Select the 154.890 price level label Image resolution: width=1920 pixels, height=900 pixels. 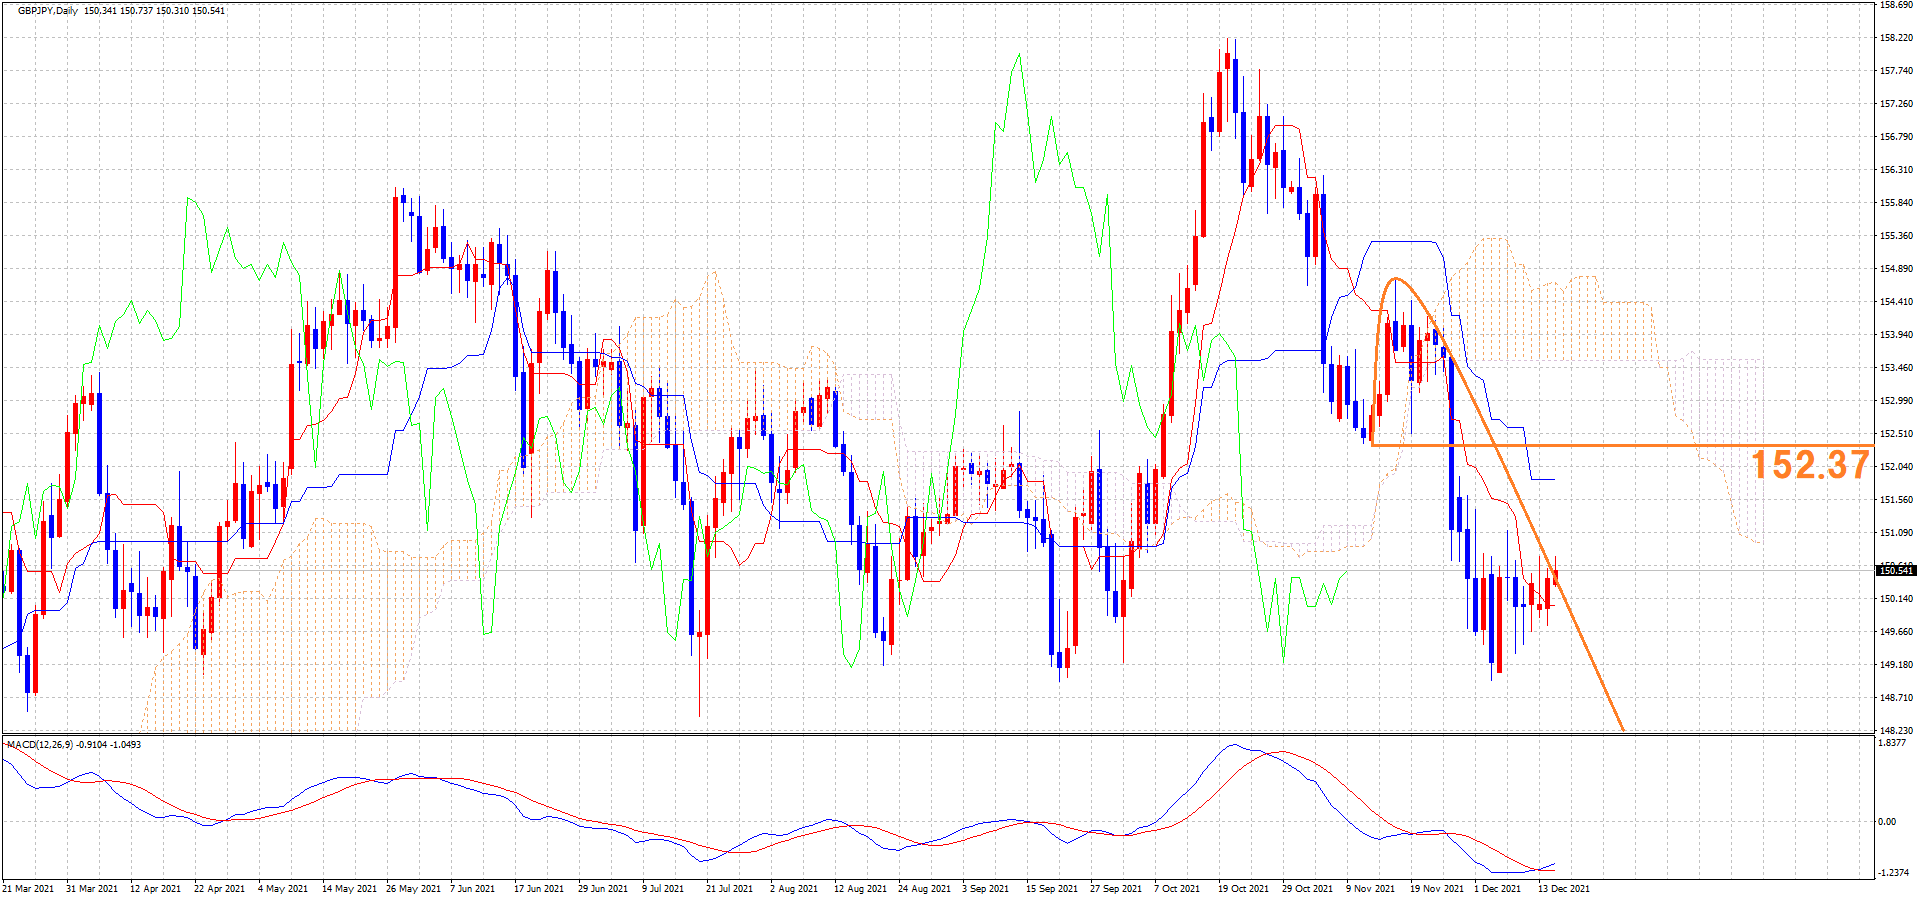1897,269
